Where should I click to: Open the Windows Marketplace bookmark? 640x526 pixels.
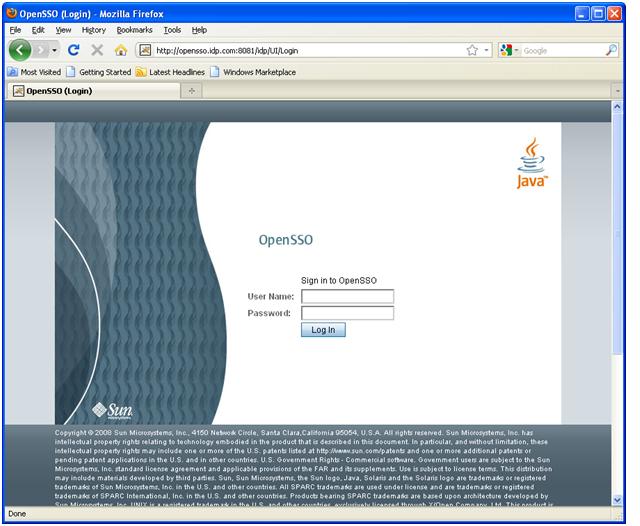(x=253, y=72)
